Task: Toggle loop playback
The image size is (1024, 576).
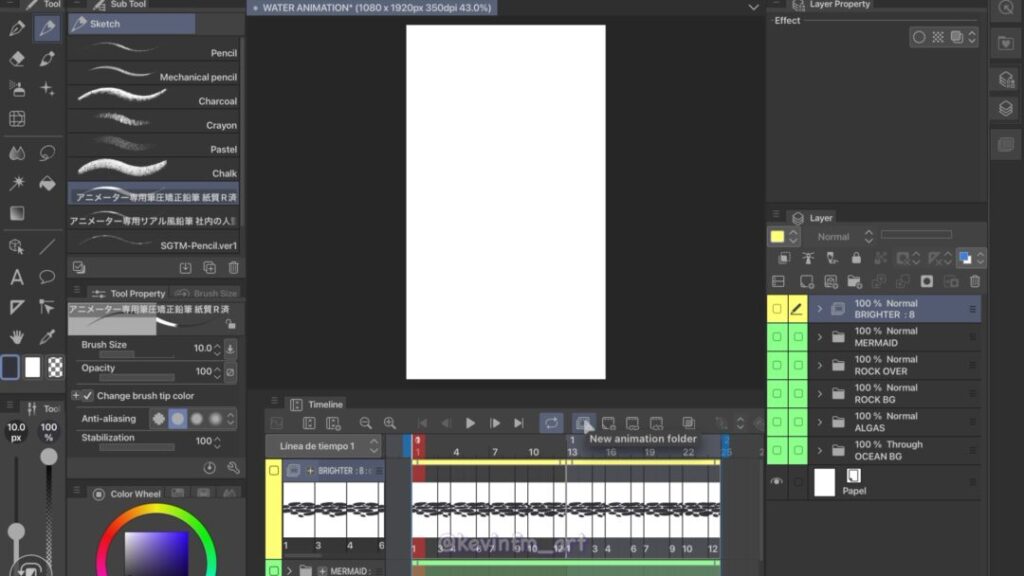Action: tap(551, 423)
